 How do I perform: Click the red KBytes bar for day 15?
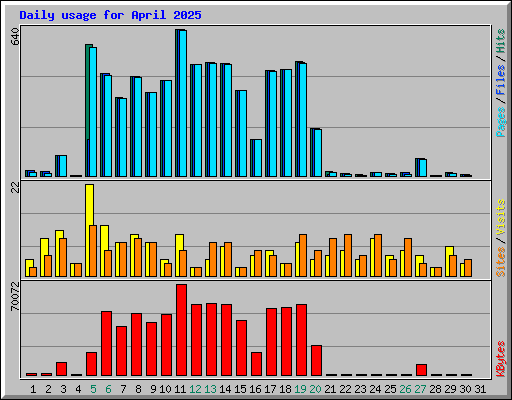242,348
